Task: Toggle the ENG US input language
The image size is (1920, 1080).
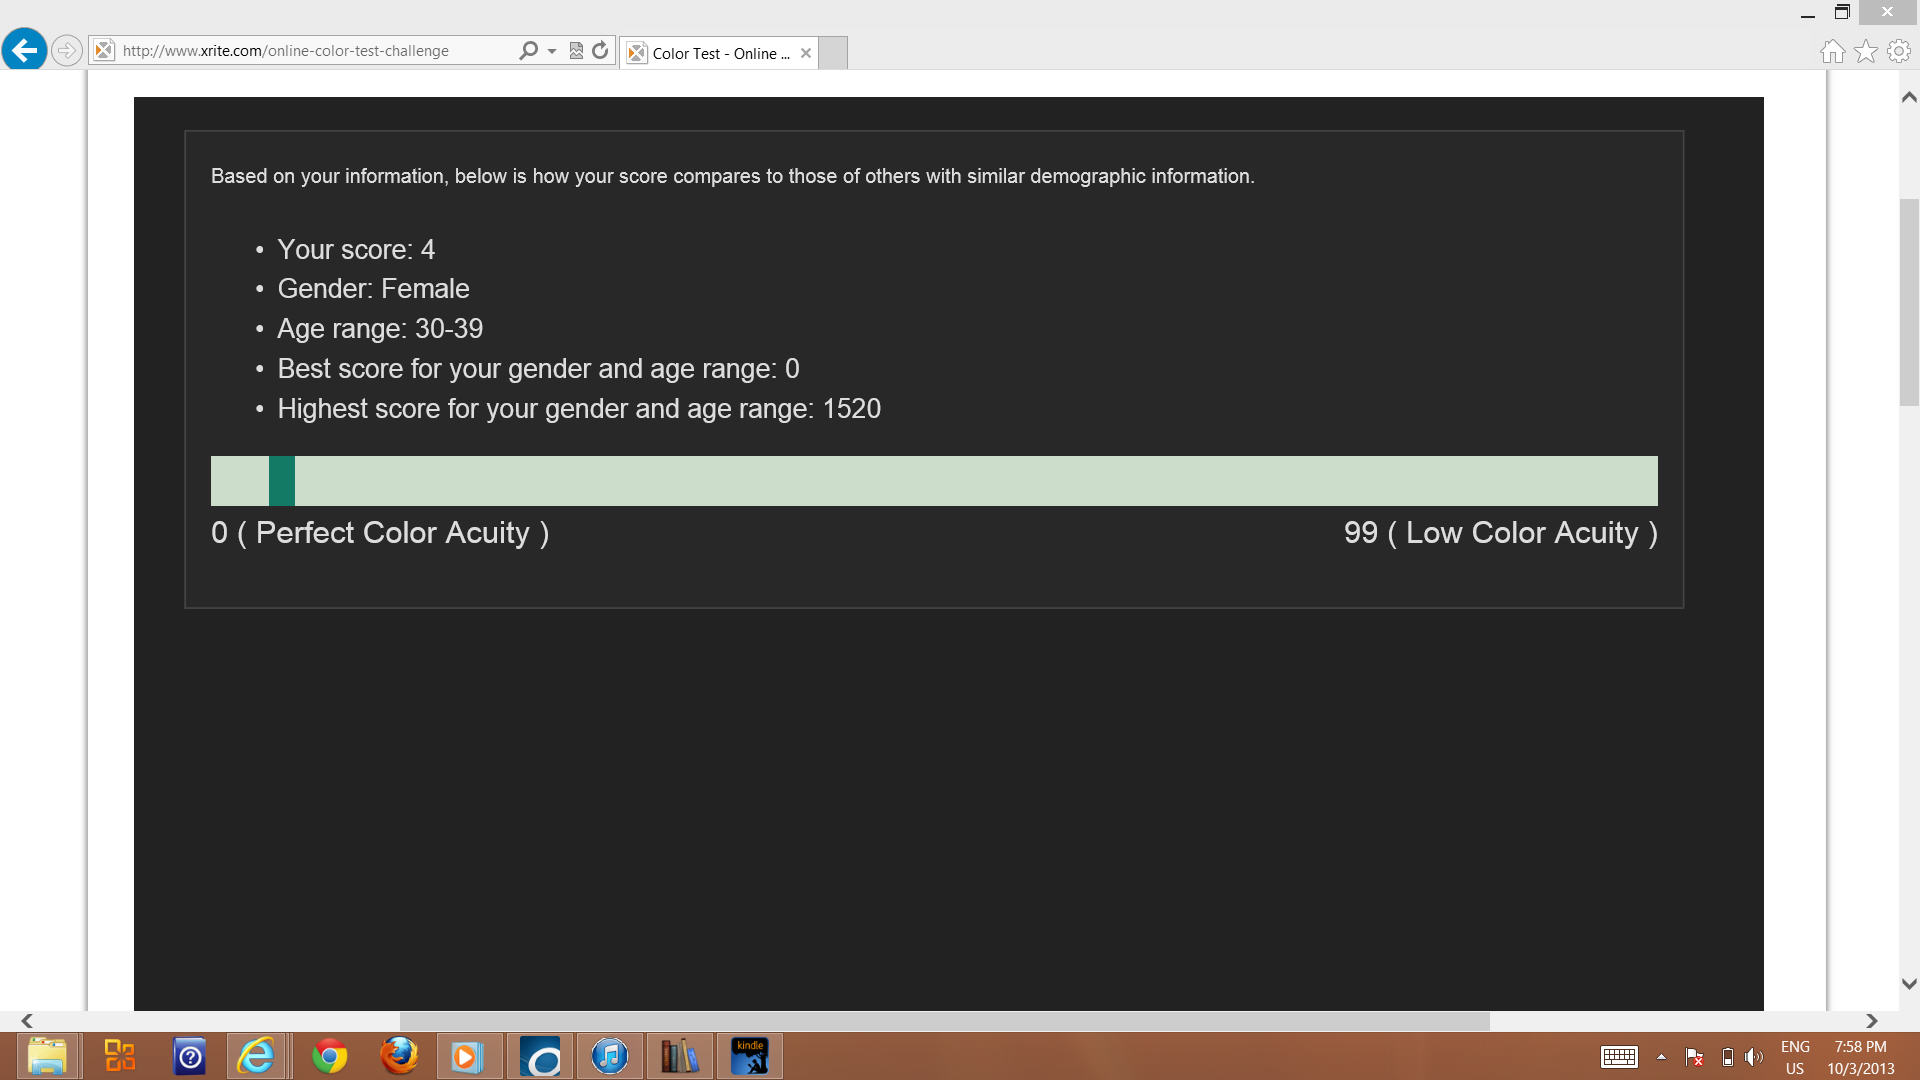Action: (x=1795, y=1057)
